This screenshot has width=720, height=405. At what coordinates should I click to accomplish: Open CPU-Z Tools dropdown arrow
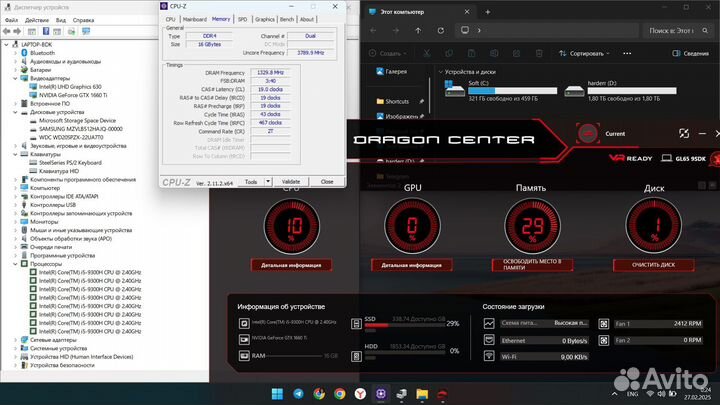click(268, 182)
